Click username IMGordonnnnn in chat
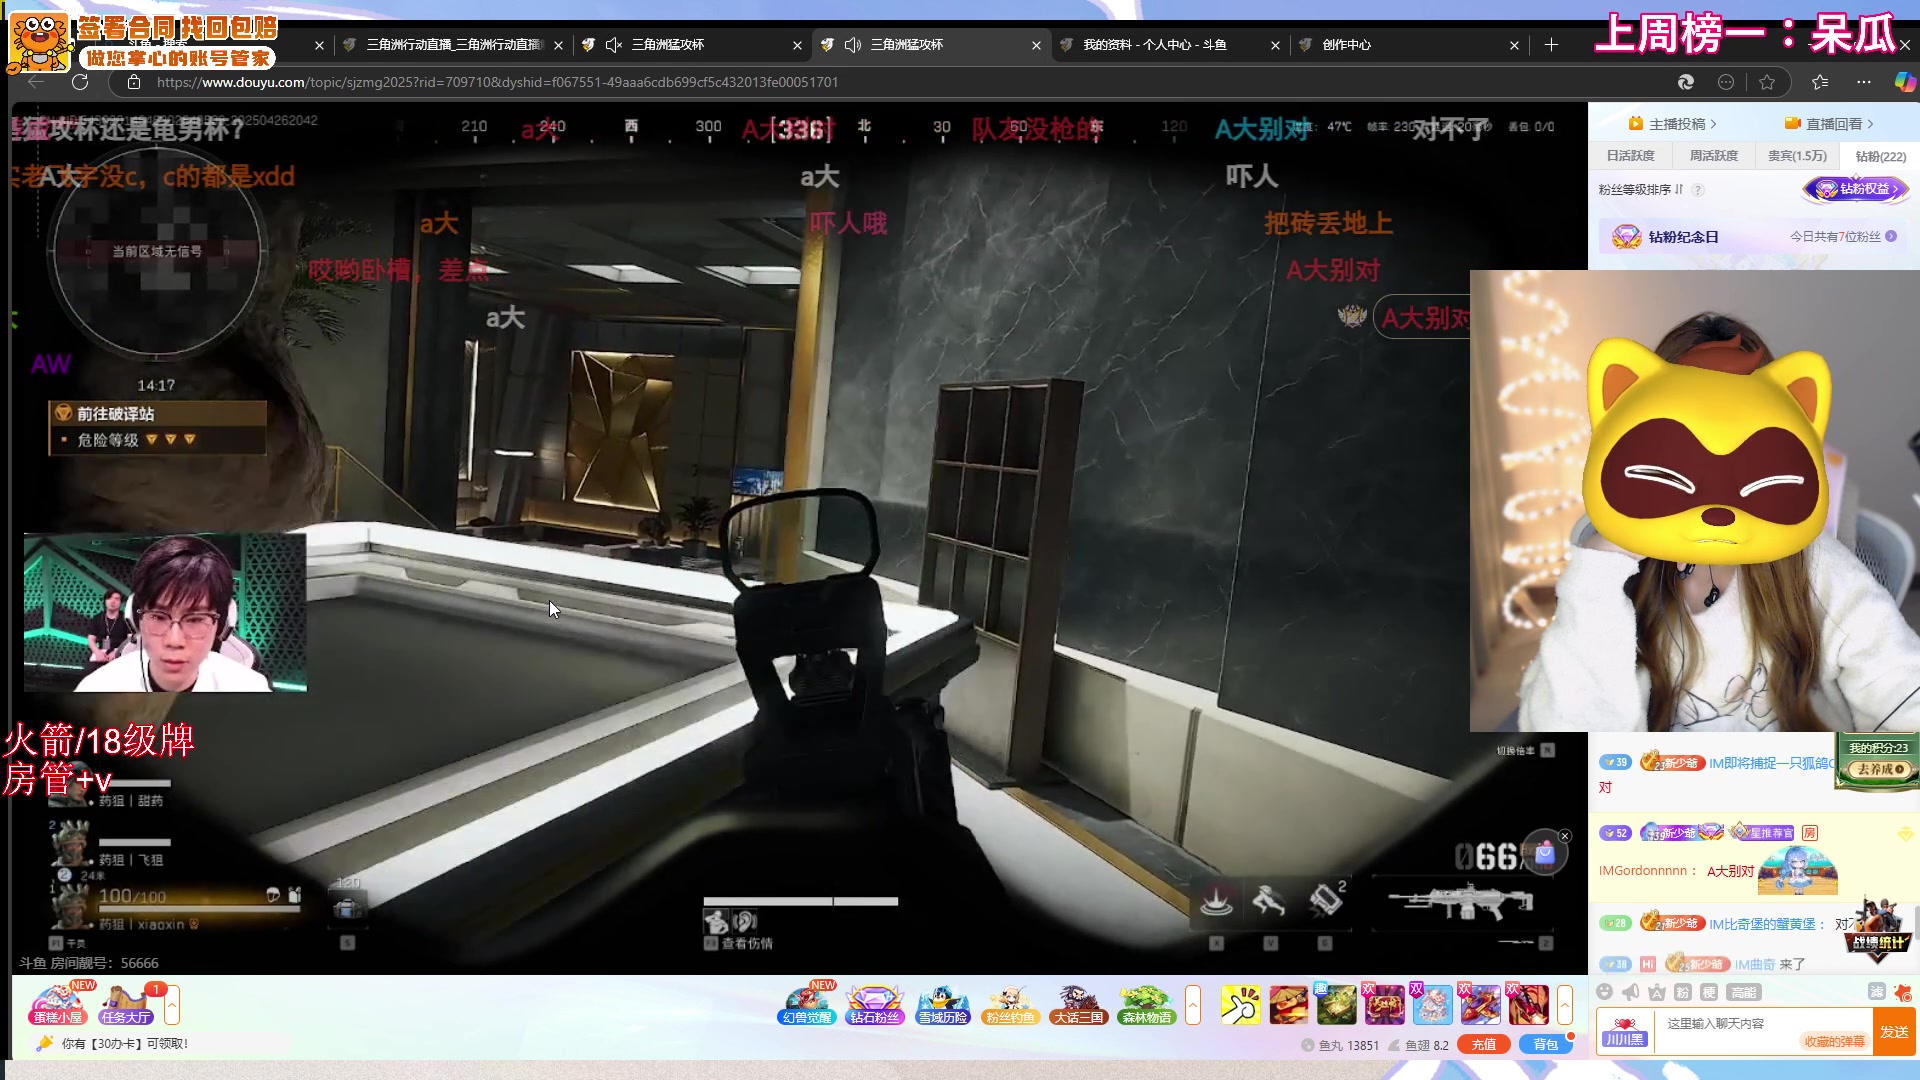The height and width of the screenshot is (1080, 1920). coord(1643,871)
